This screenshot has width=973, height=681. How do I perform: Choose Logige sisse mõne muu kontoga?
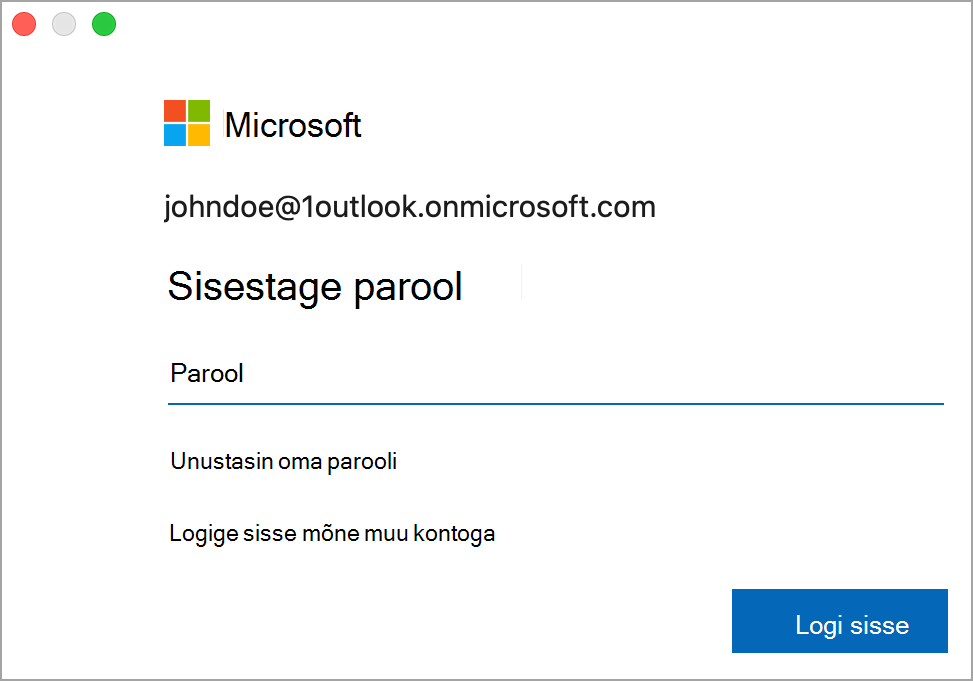tap(332, 534)
